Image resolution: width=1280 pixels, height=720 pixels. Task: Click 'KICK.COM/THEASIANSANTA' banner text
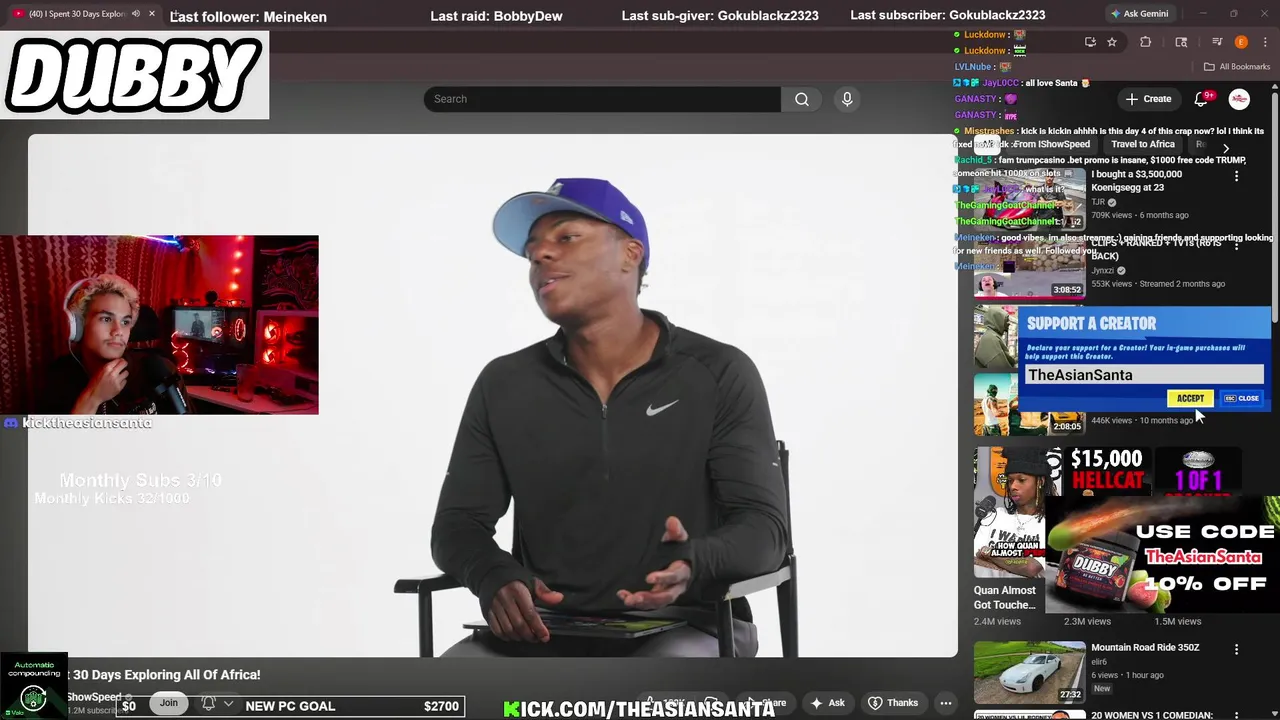(x=640, y=709)
